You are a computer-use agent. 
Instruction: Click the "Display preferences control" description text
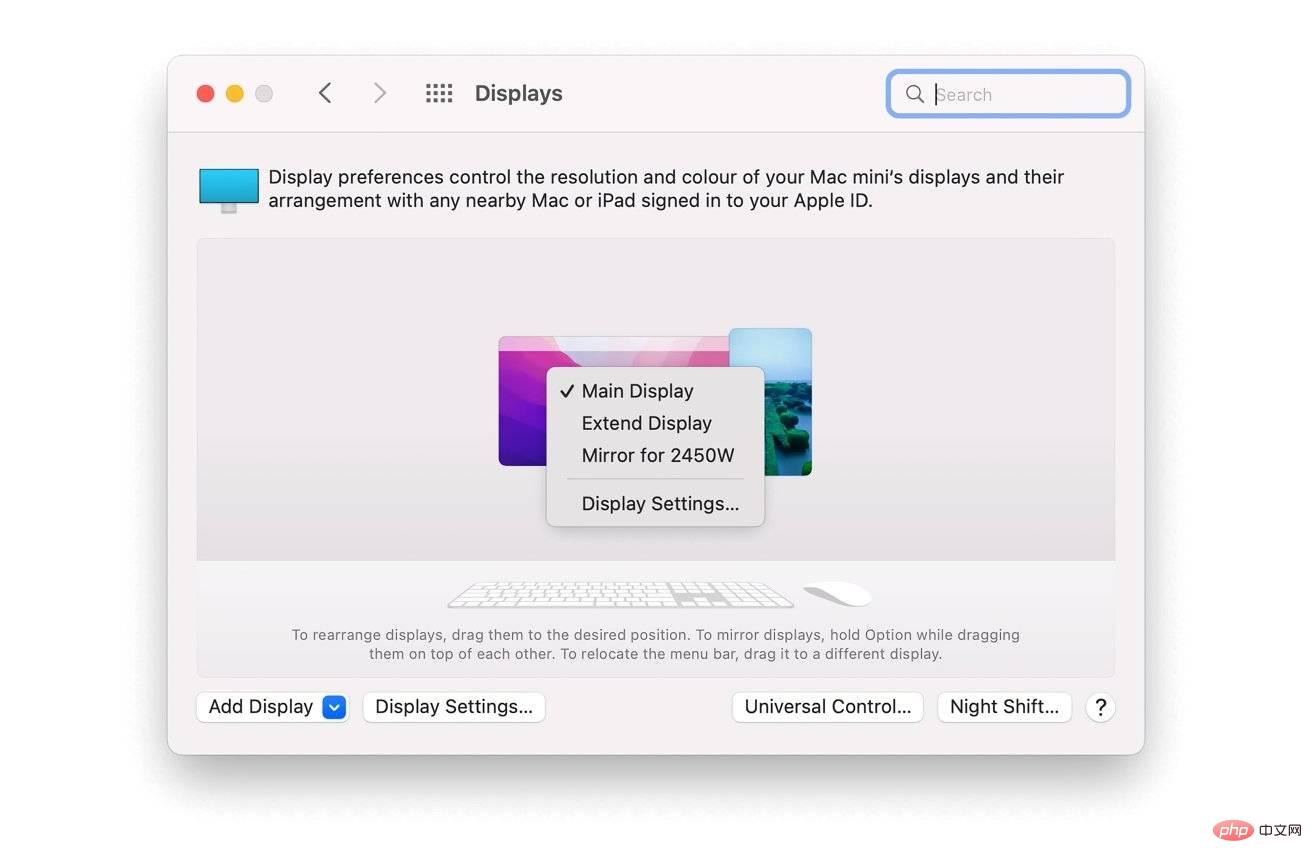tap(666, 188)
